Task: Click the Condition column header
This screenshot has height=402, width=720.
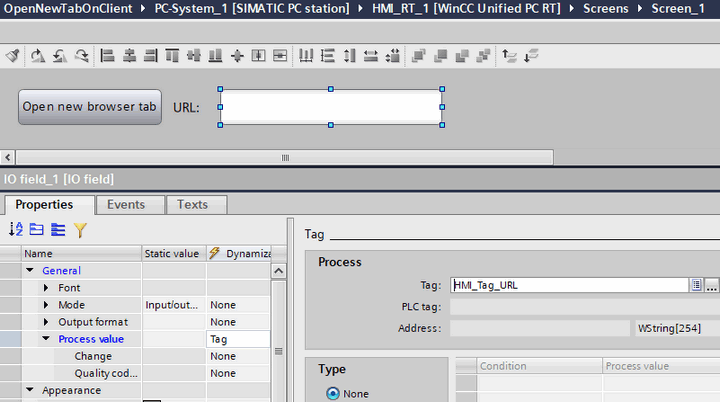Action: 540,366
